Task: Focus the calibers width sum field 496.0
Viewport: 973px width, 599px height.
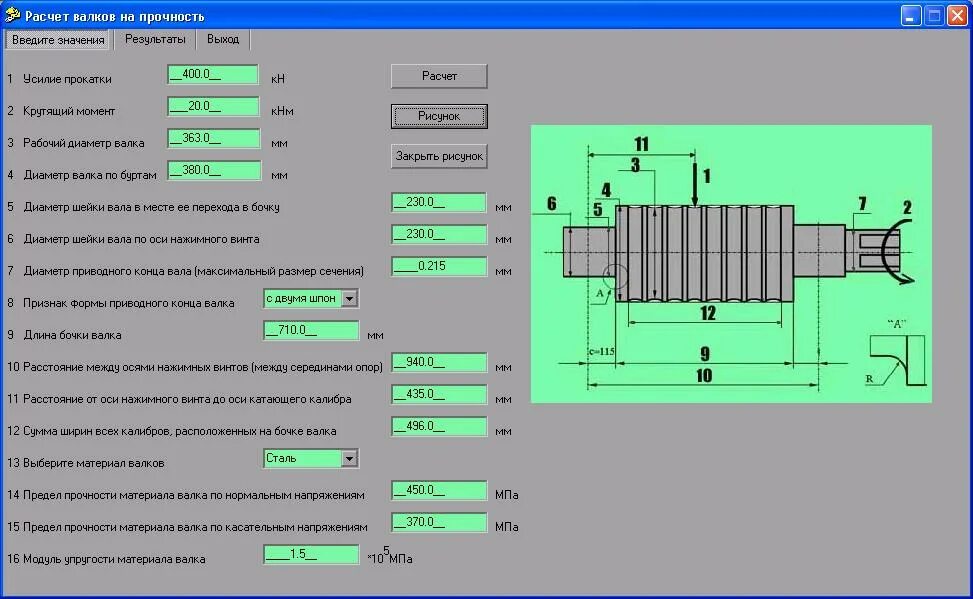Action: click(439, 426)
